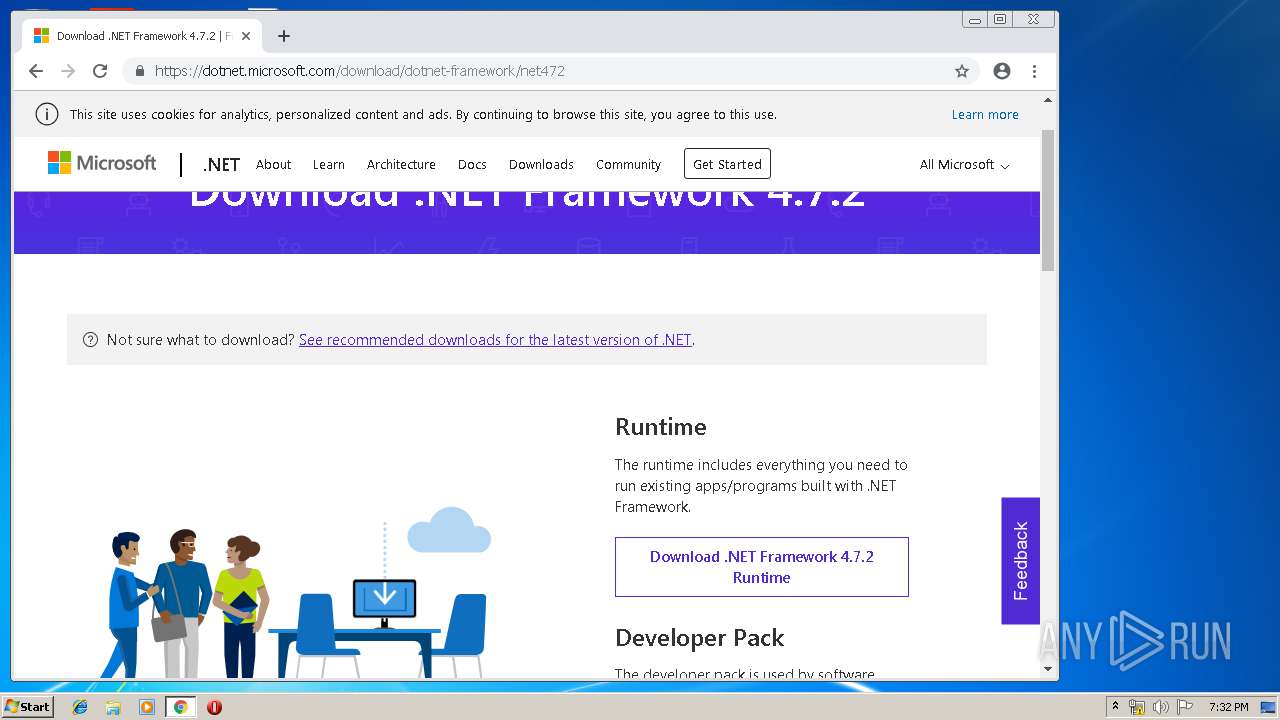This screenshot has width=1280, height=720.
Task: Click the question mark help icon
Action: pyautogui.click(x=90, y=339)
